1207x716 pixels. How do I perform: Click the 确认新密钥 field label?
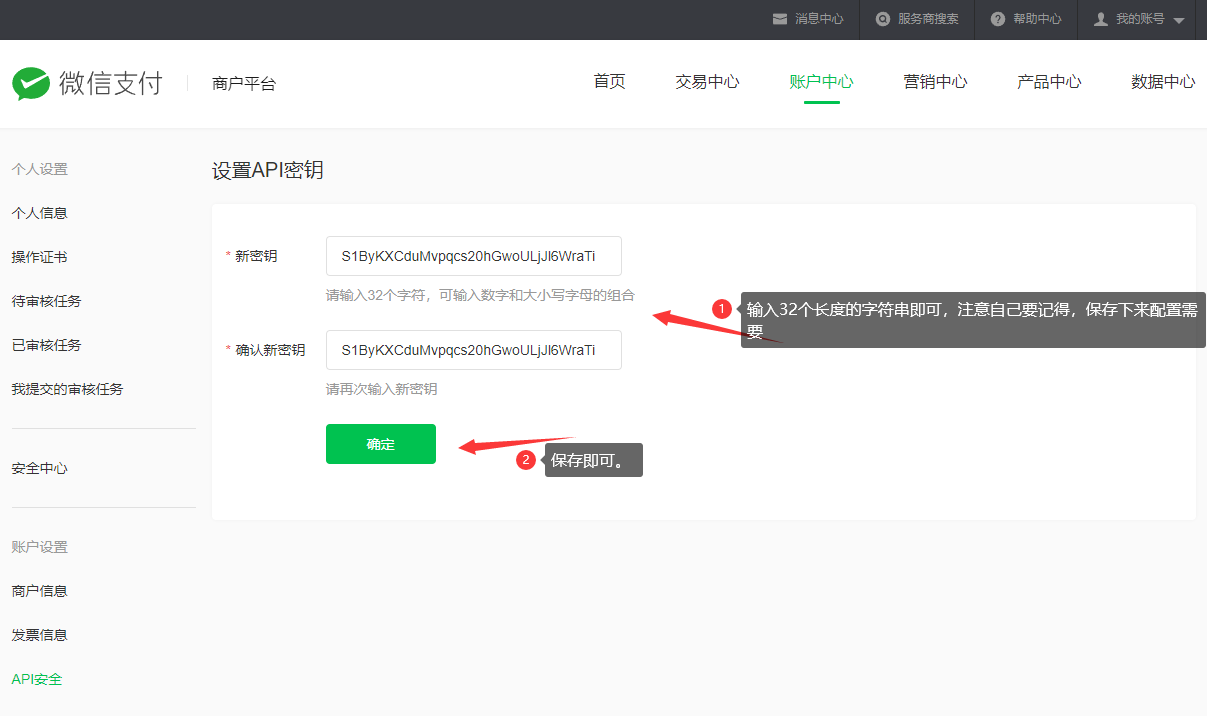270,350
